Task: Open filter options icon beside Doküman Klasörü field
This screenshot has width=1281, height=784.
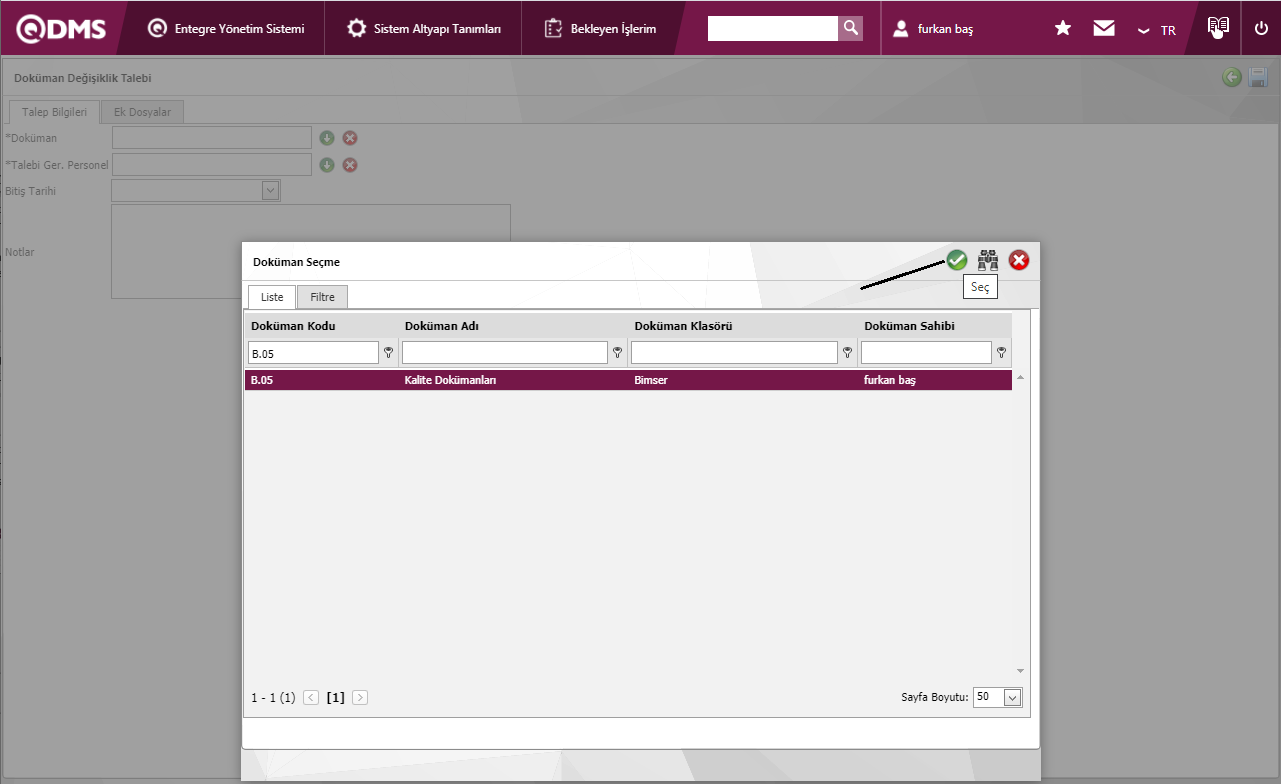Action: pos(847,352)
